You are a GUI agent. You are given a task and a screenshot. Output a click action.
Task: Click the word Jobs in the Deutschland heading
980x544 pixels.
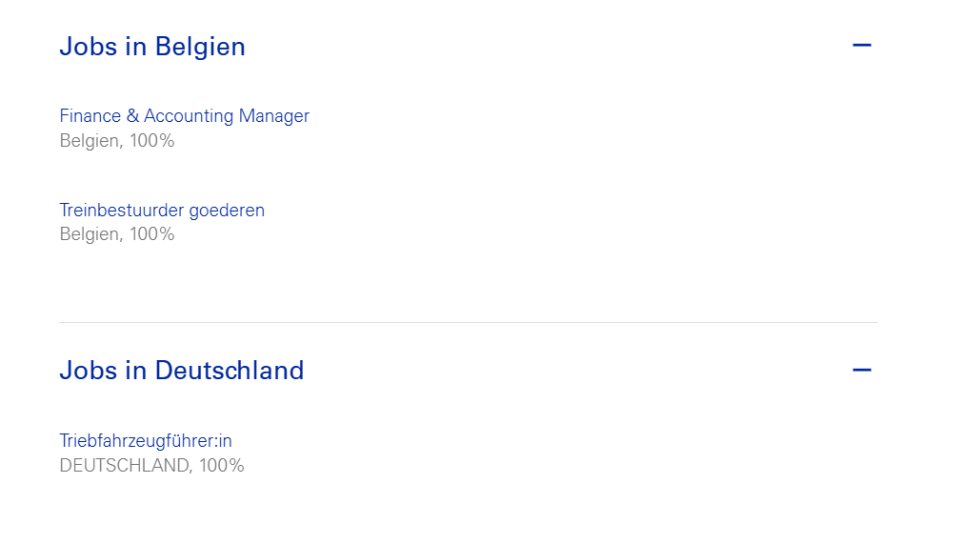(x=88, y=370)
